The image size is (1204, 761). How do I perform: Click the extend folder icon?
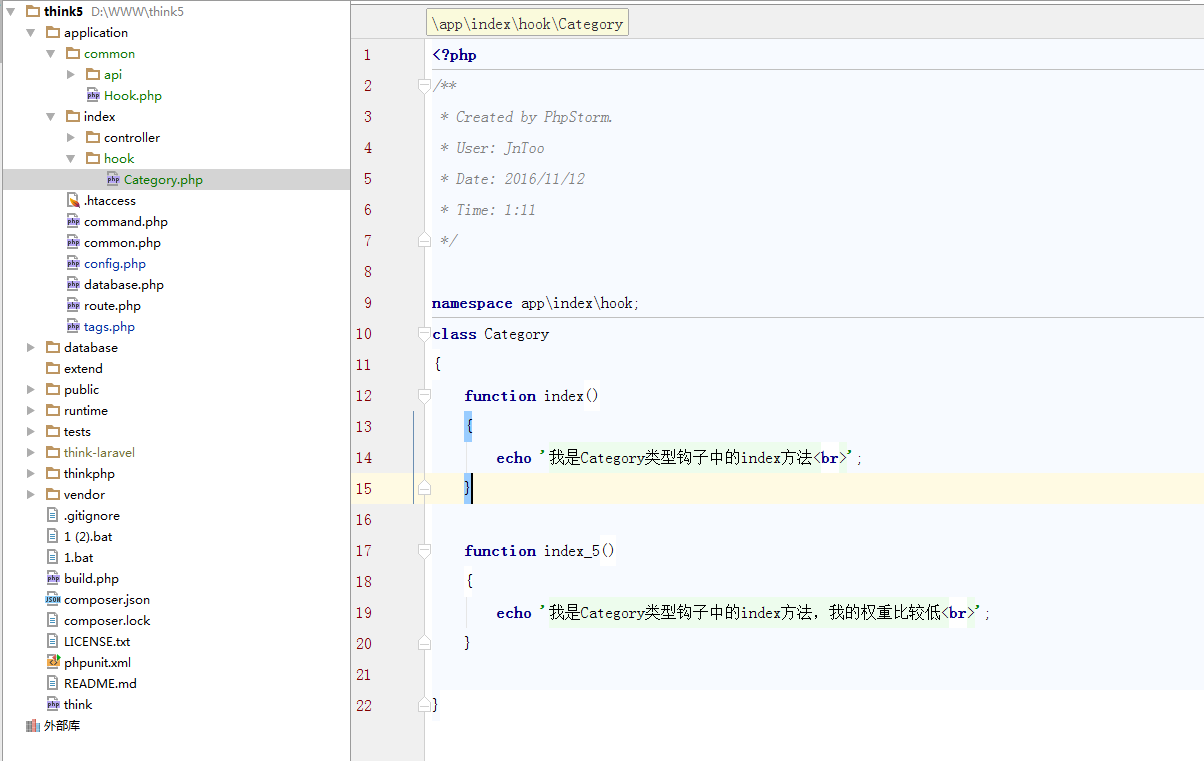pyautogui.click(x=53, y=368)
